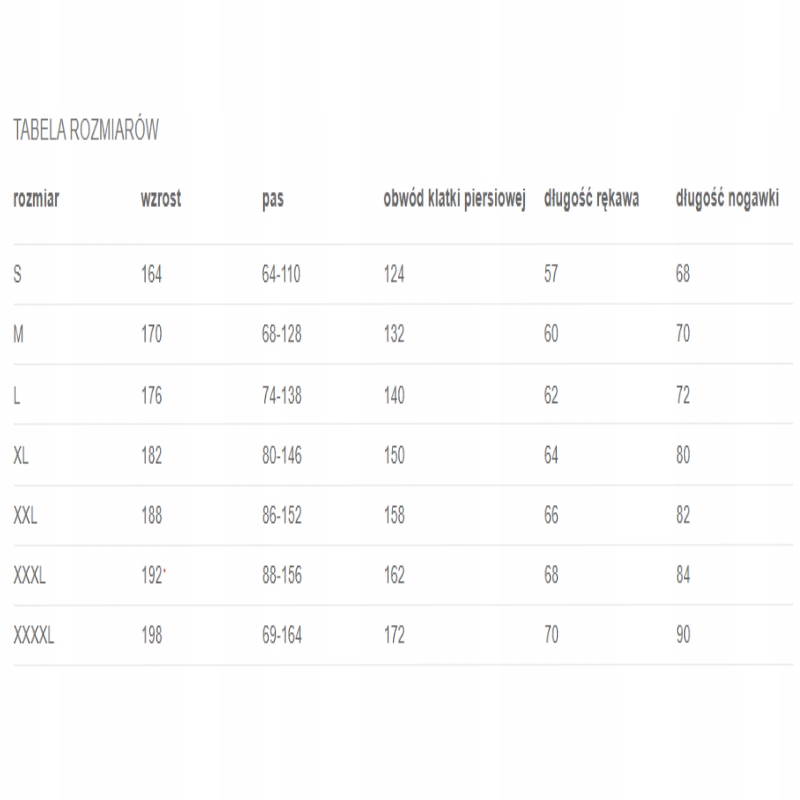Click the waist range 69-164
Image resolution: width=800 pixels, height=800 pixels.
283,635
